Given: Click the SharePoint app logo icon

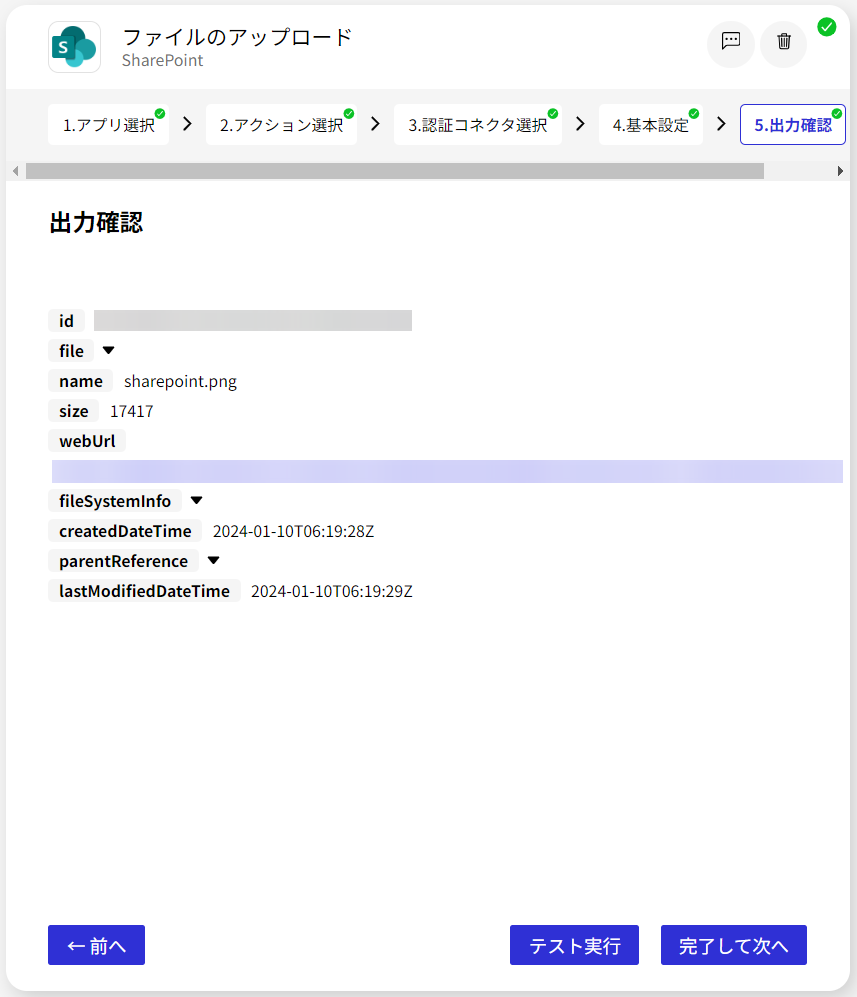Looking at the screenshot, I should point(74,47).
